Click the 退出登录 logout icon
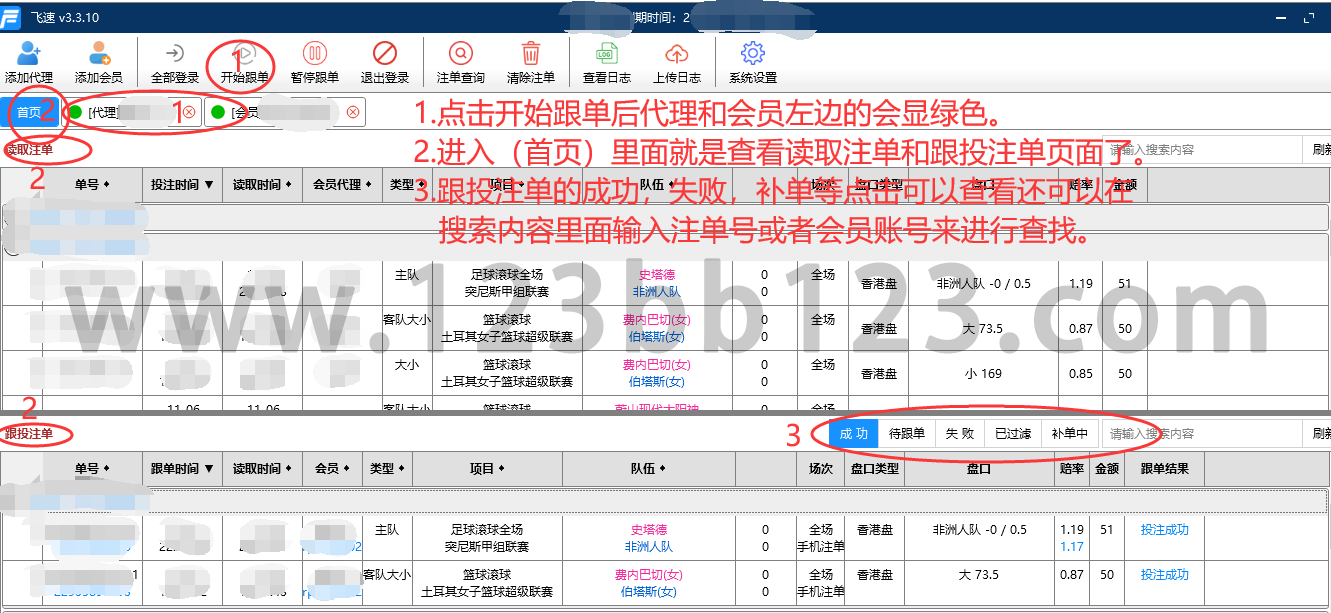1331x613 pixels. click(385, 54)
